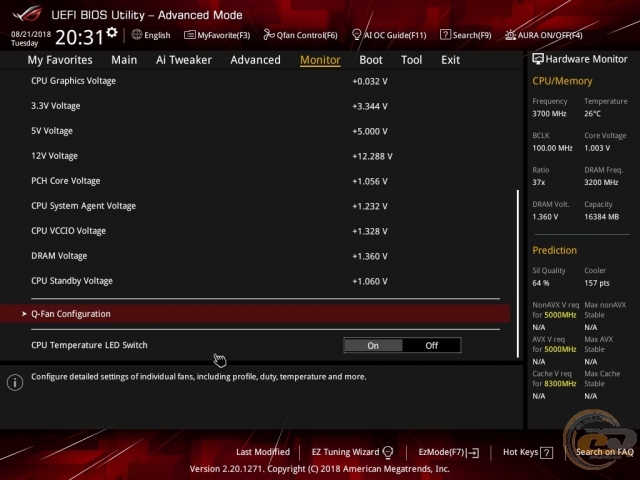The width and height of the screenshot is (640, 480).
Task: Open MyFavorite(F3) list icon
Action: (x=189, y=35)
